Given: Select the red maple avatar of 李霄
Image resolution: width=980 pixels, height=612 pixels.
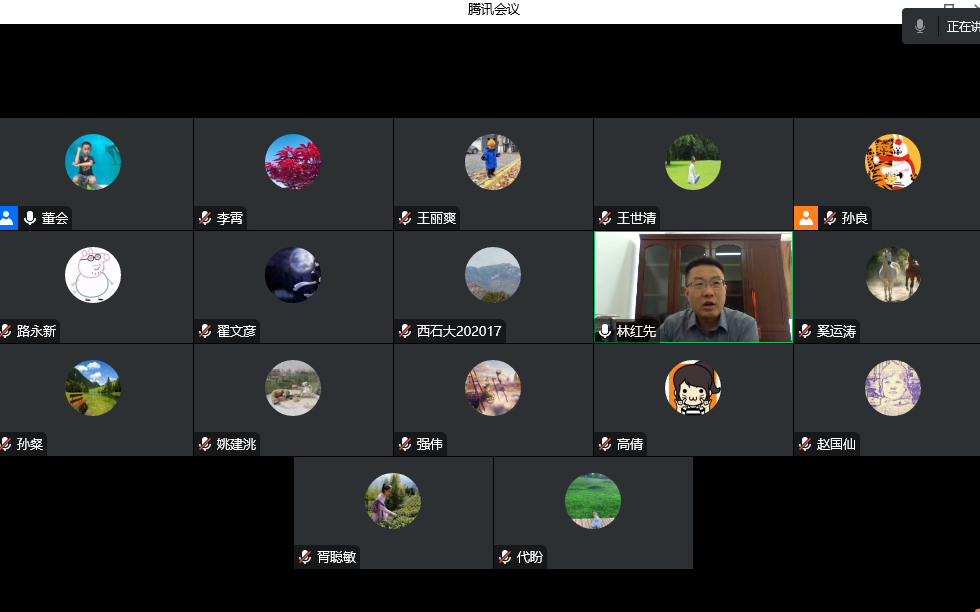Looking at the screenshot, I should click(x=293, y=162).
